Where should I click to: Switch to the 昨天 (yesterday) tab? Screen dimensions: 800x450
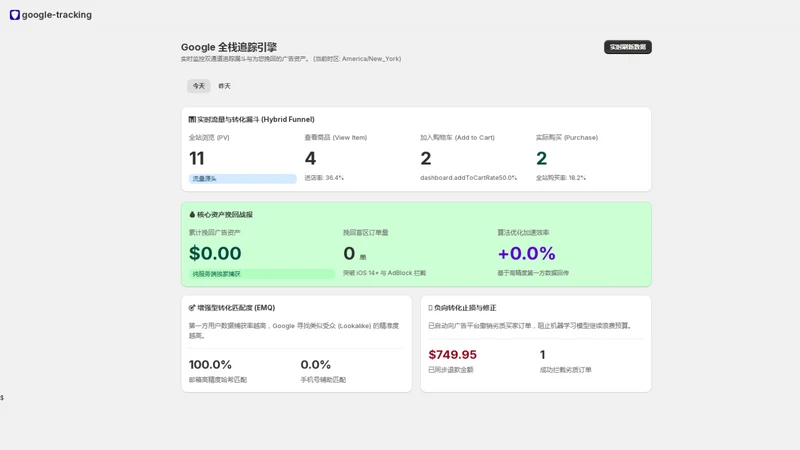pos(224,86)
